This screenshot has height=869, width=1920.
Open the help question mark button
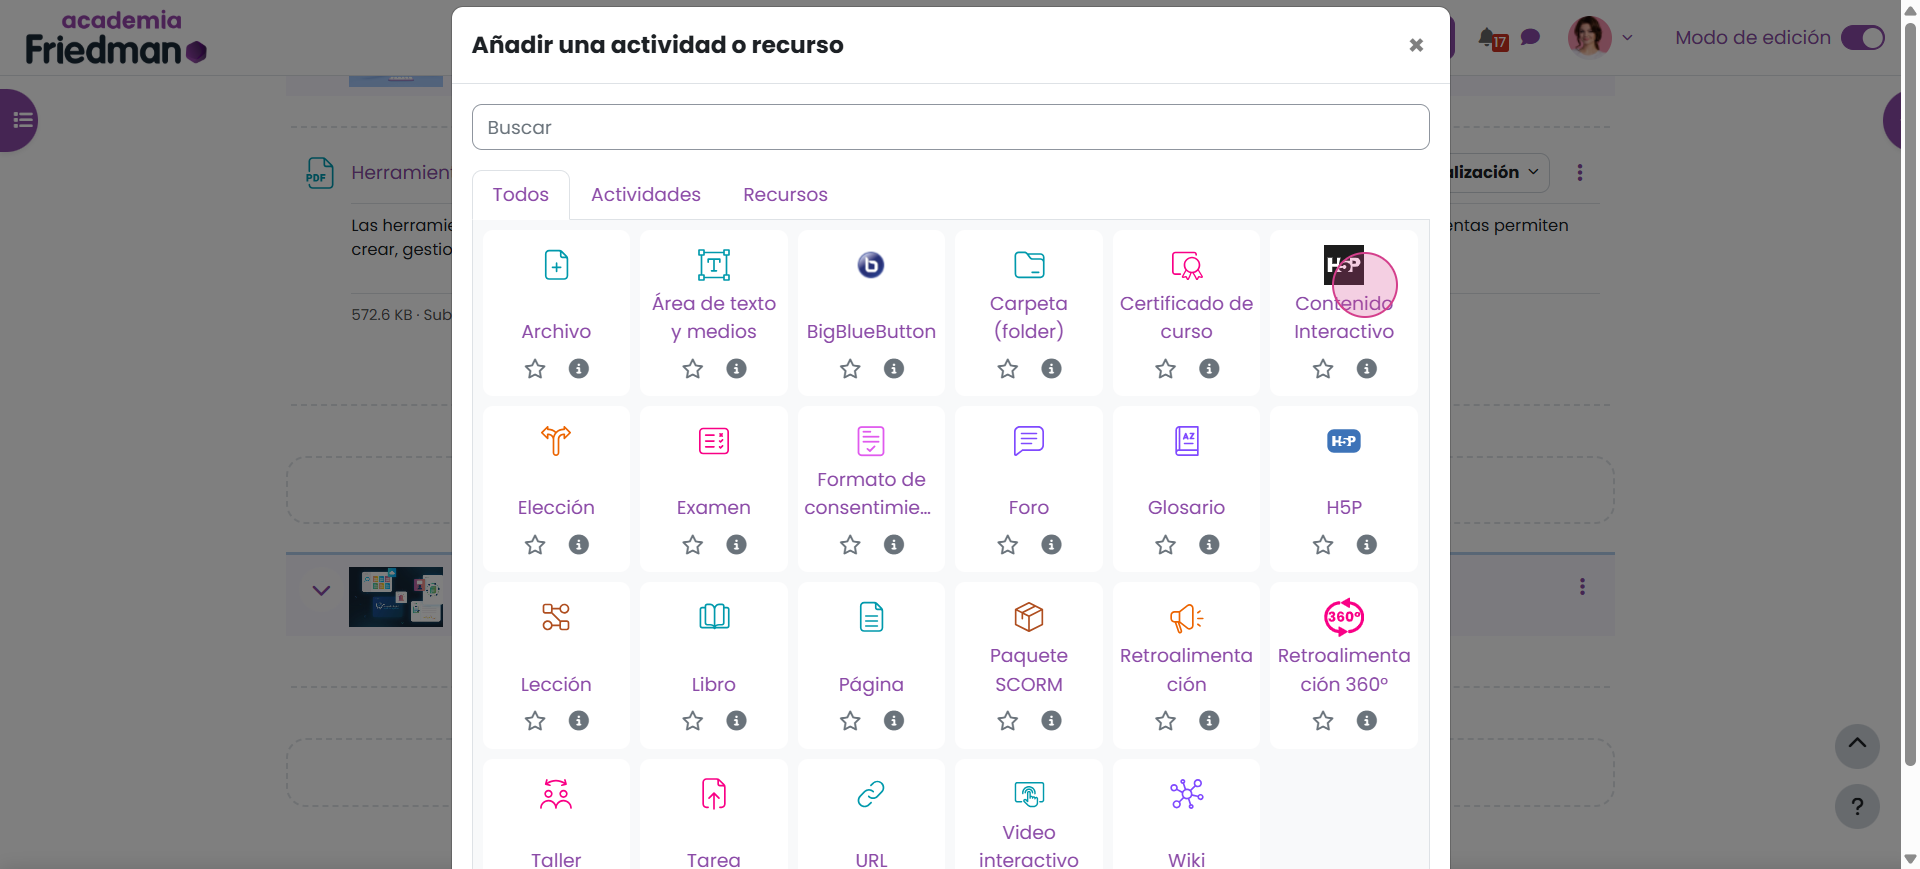point(1857,807)
